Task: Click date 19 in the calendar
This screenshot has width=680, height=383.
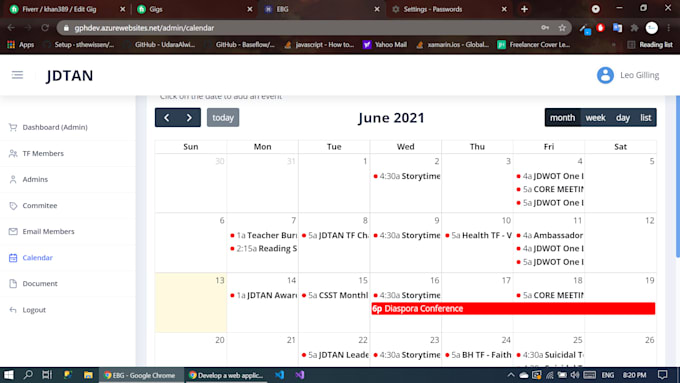Action: (x=649, y=280)
